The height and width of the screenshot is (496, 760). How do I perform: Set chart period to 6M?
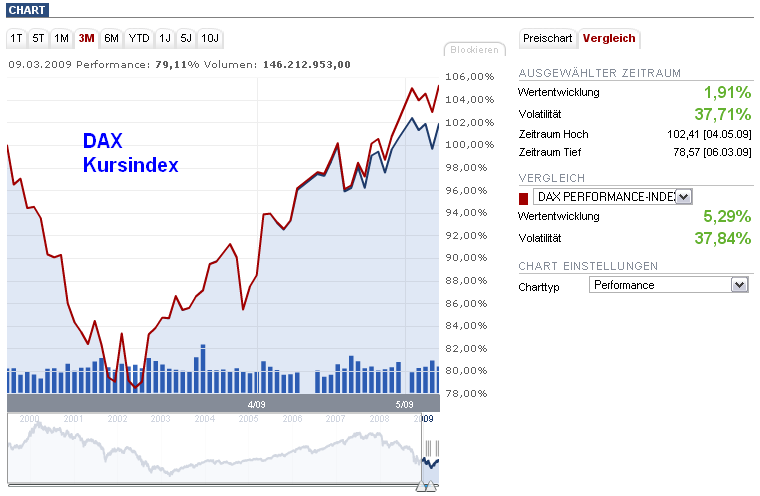click(111, 38)
